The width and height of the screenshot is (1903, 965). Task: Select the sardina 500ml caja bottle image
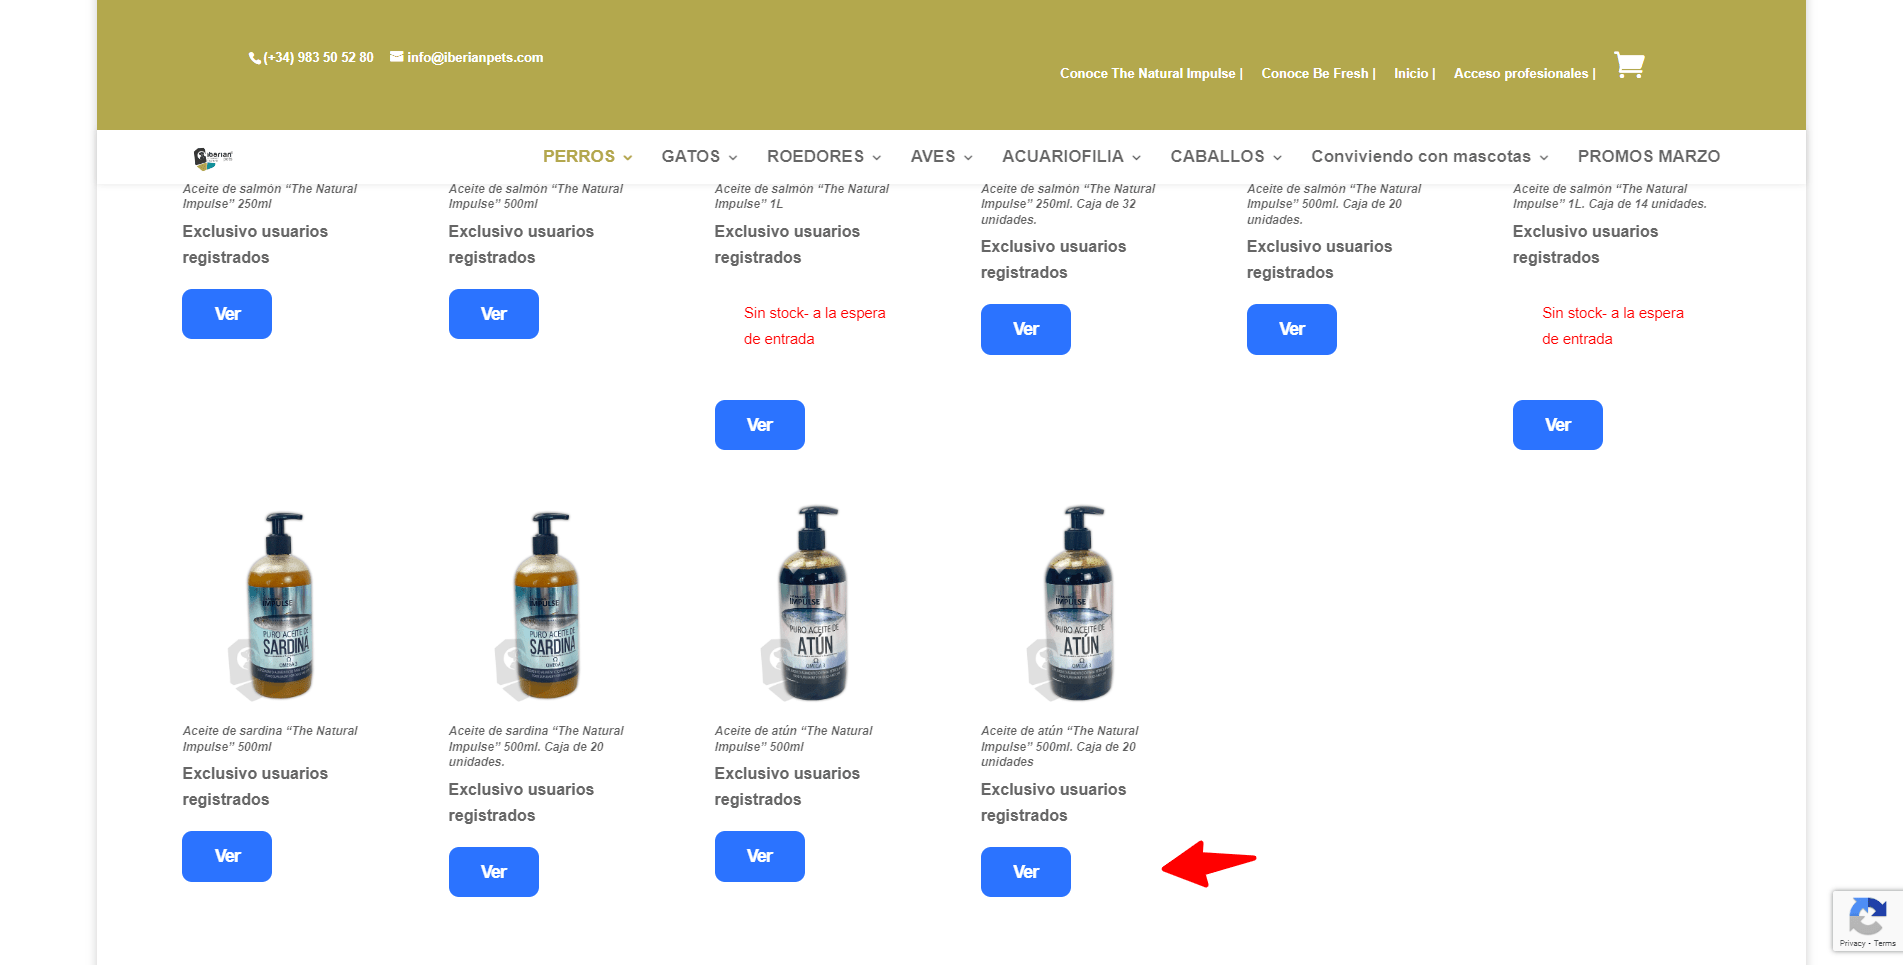(545, 605)
